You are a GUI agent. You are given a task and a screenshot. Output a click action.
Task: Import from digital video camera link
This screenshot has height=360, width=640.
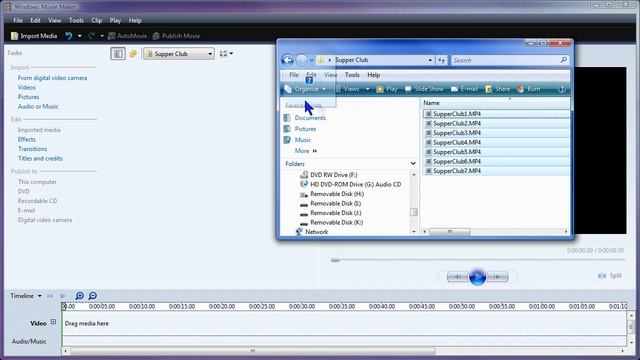(52, 78)
